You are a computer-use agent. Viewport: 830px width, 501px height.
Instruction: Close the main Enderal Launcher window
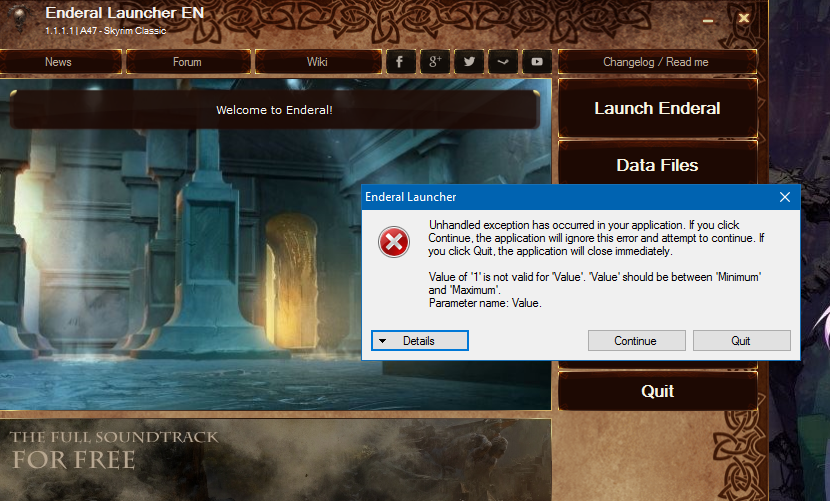744,18
